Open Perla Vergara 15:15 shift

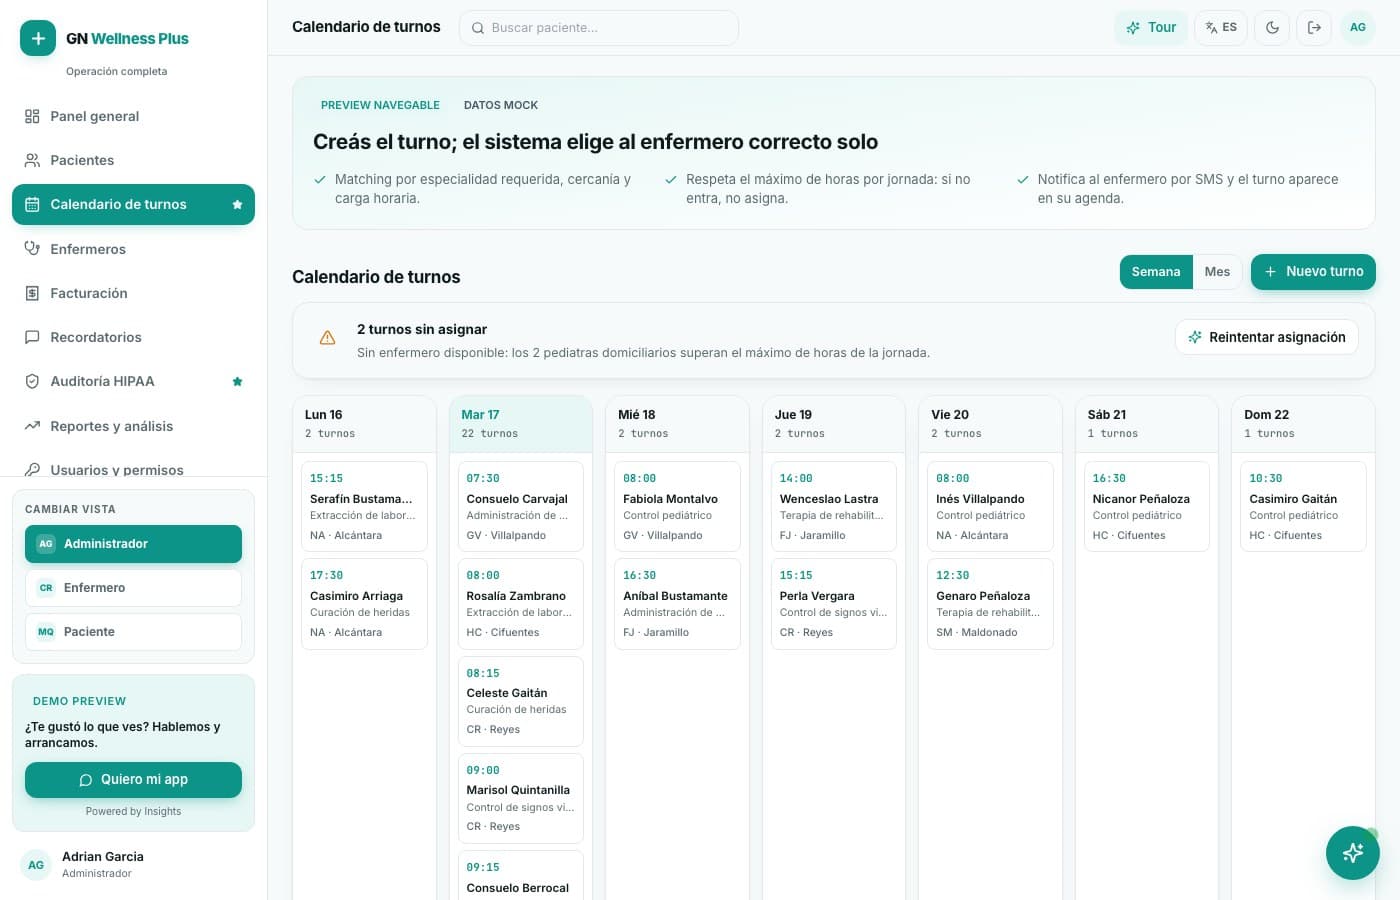point(834,604)
